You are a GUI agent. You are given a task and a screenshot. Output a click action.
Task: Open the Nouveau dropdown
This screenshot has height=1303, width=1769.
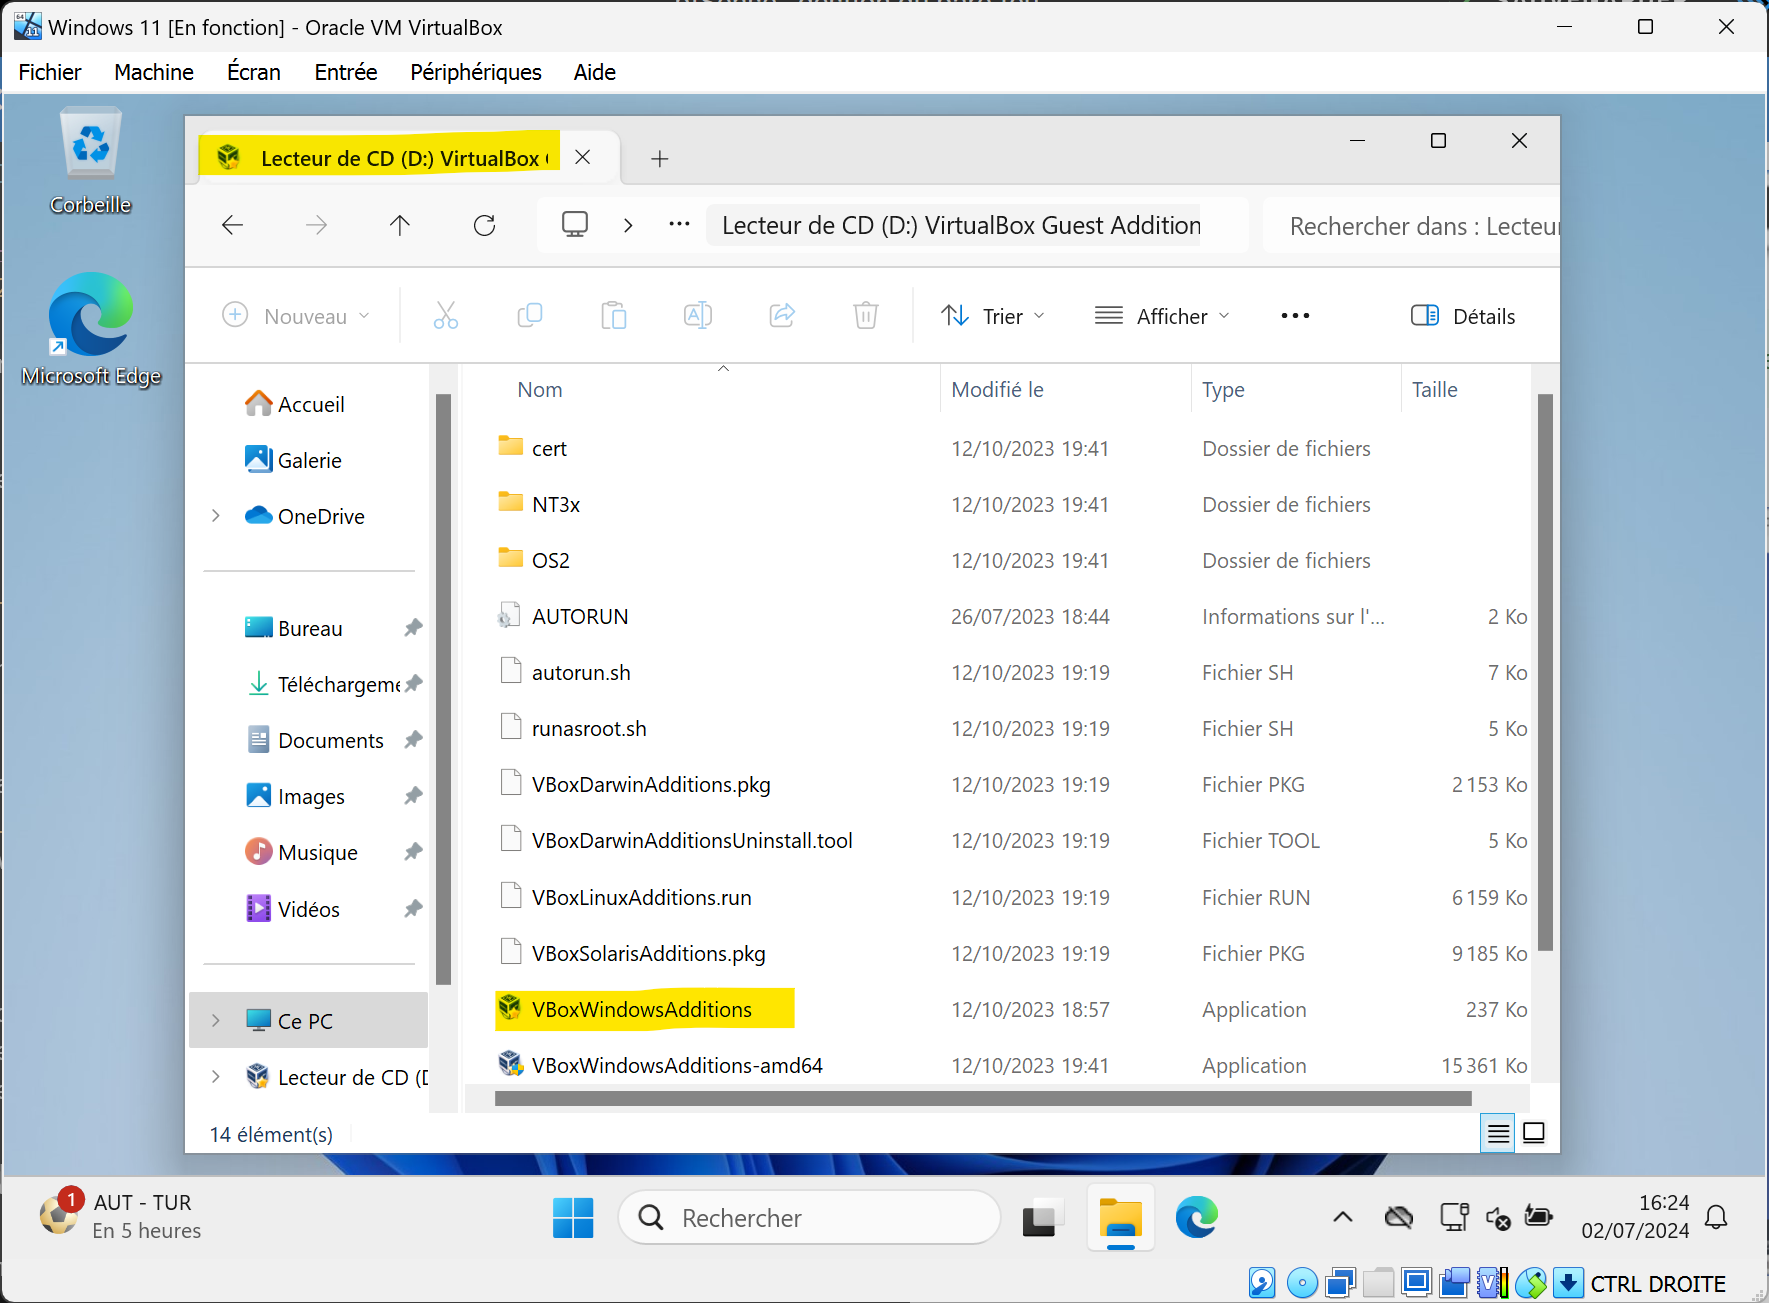click(296, 316)
